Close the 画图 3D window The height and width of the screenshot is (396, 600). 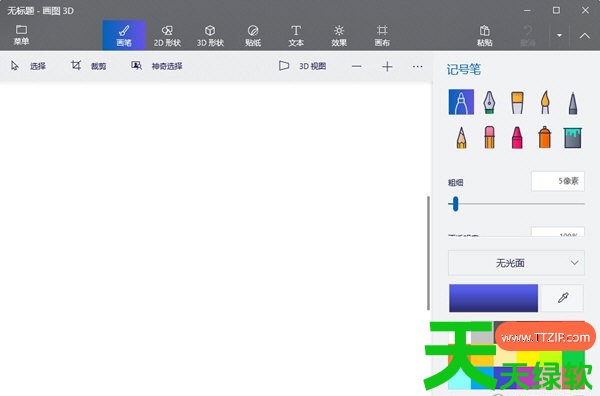click(585, 10)
